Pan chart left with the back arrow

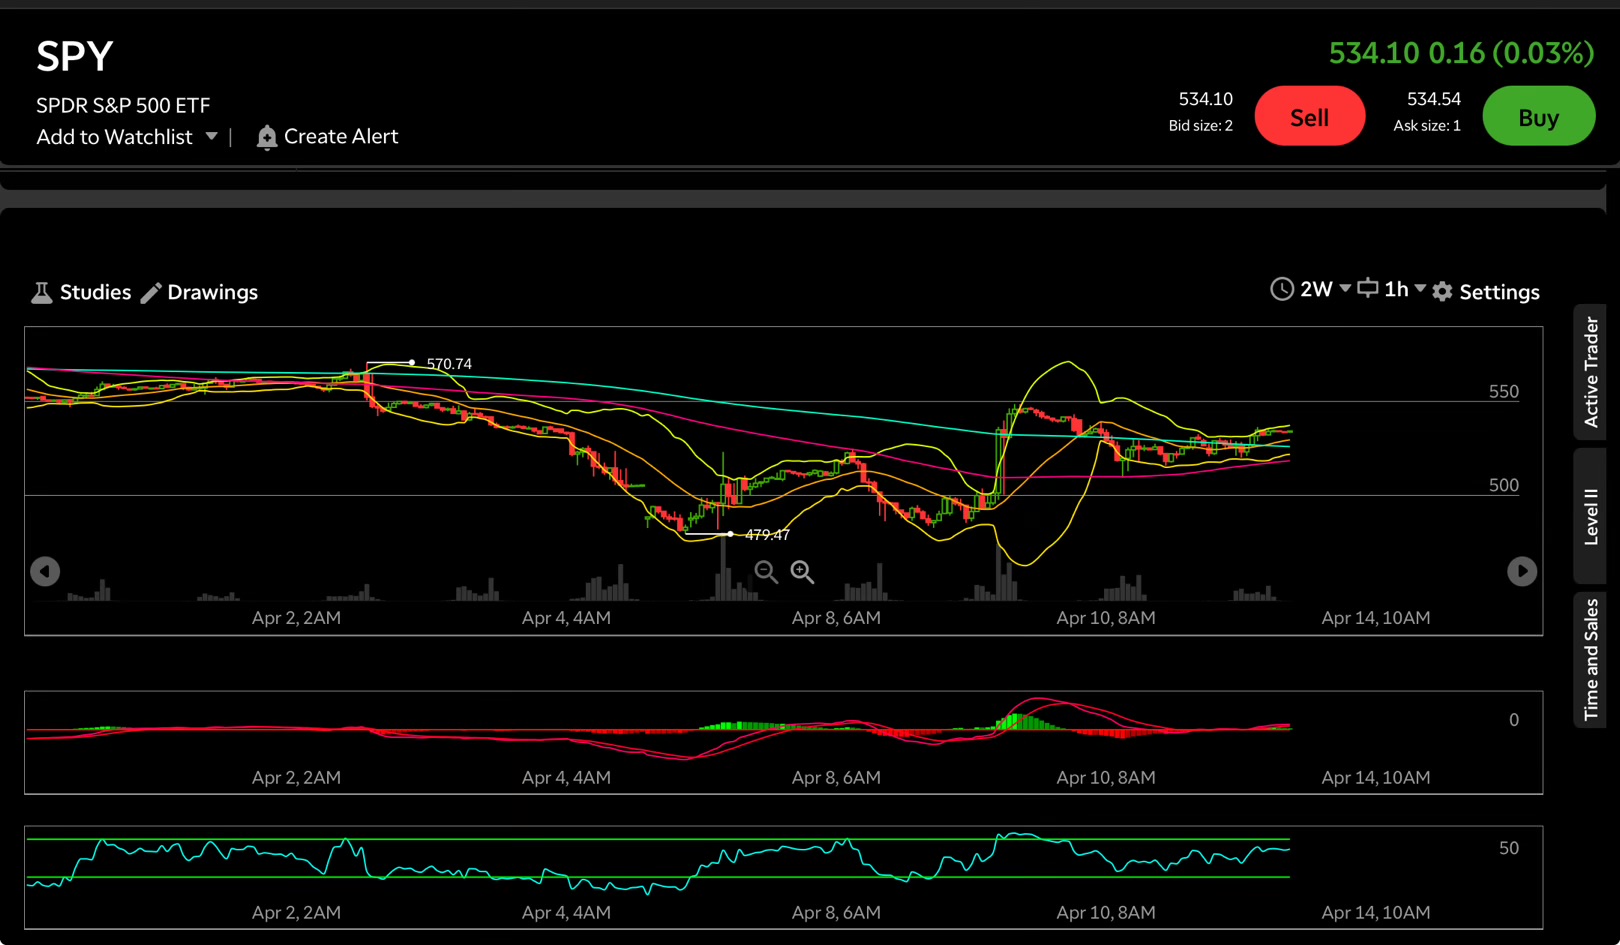click(x=45, y=571)
